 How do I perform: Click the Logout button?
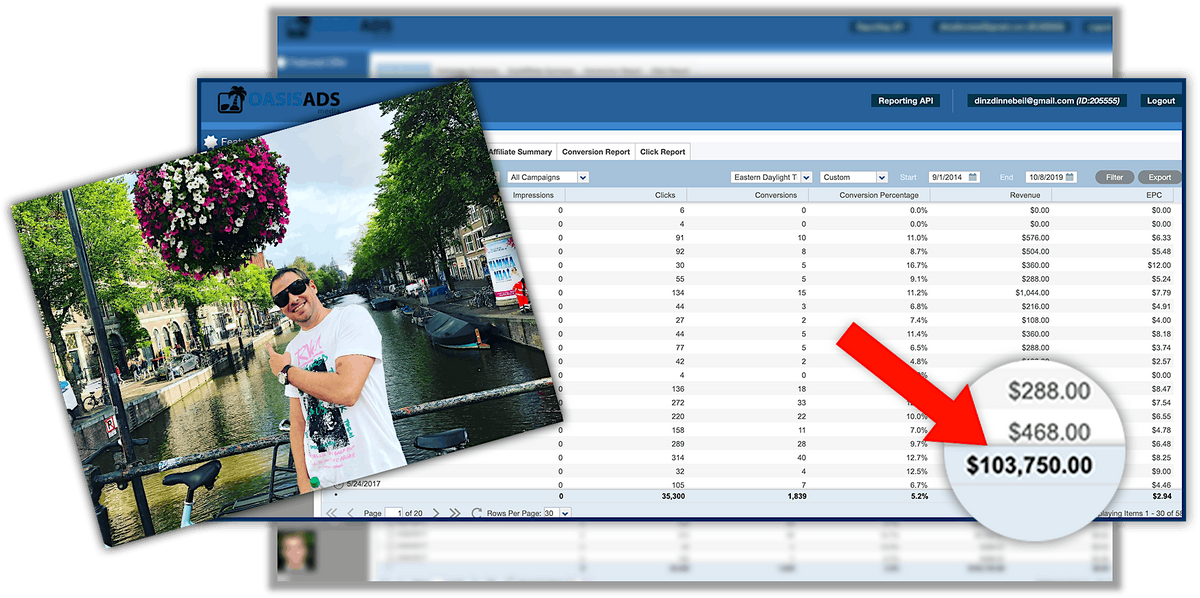coord(1161,101)
